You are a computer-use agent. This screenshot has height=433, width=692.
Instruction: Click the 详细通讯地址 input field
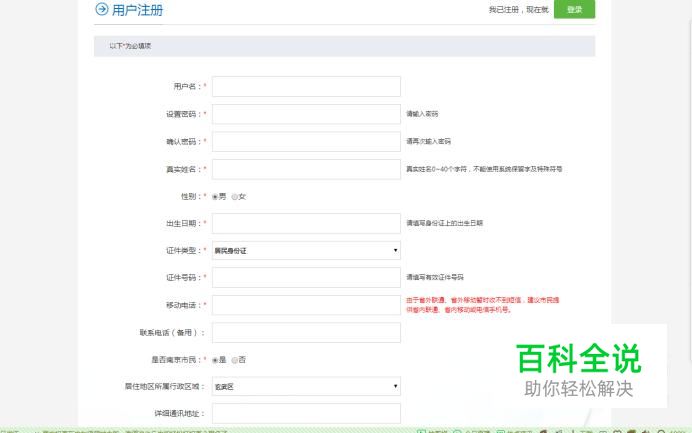(306, 414)
